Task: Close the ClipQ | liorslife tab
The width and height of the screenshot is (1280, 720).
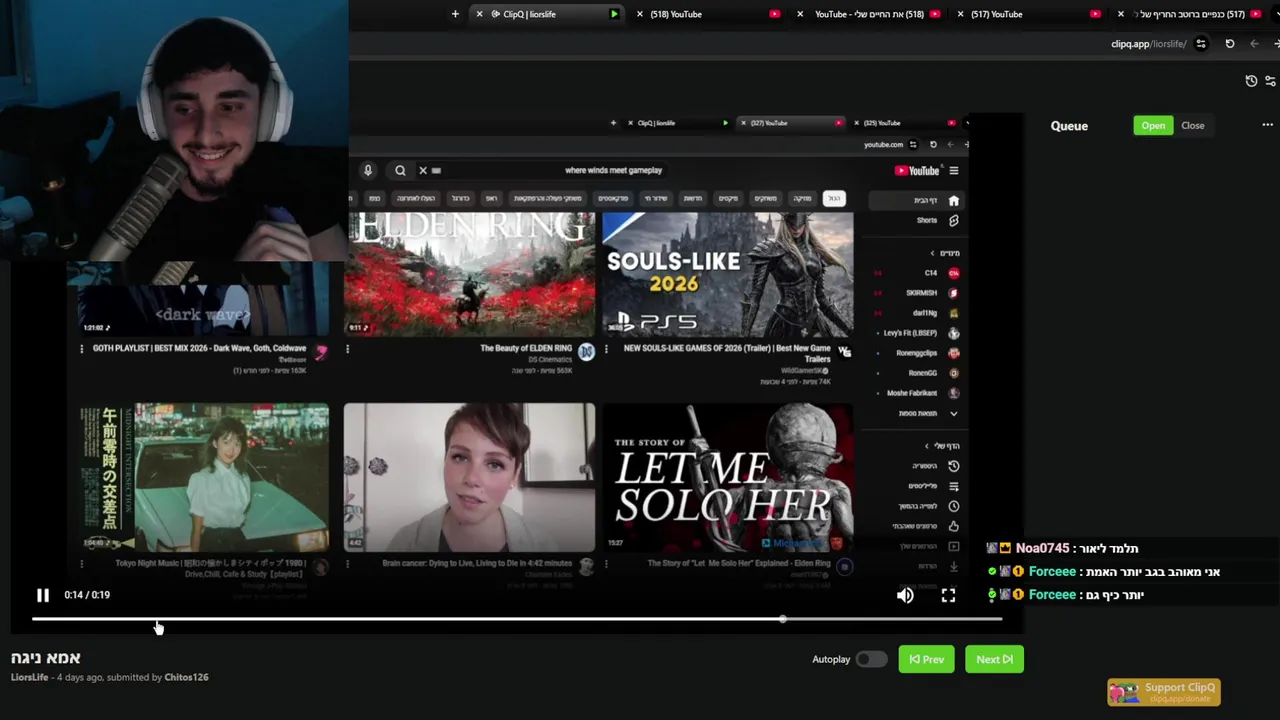Action: point(479,14)
